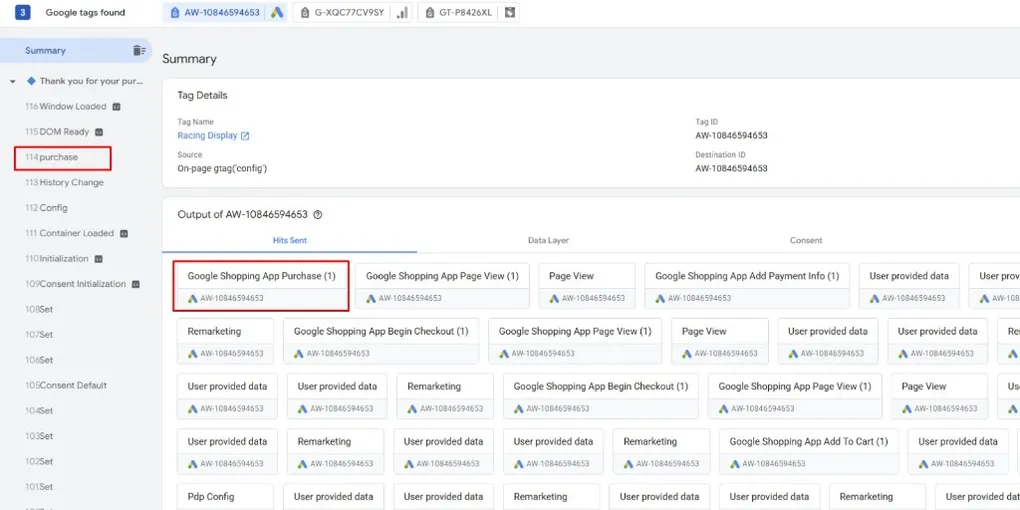
Task: Switch to the Hits Sent tab
Action: [x=289, y=241]
